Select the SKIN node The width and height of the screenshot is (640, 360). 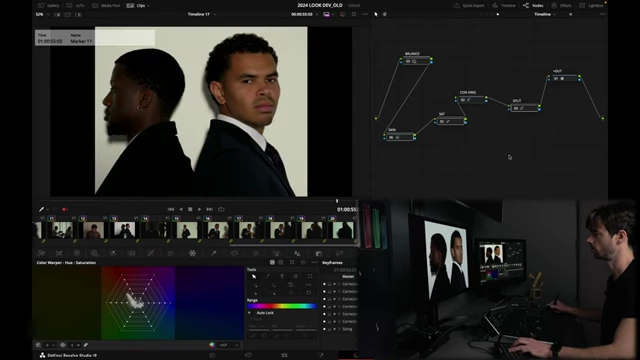tap(399, 137)
